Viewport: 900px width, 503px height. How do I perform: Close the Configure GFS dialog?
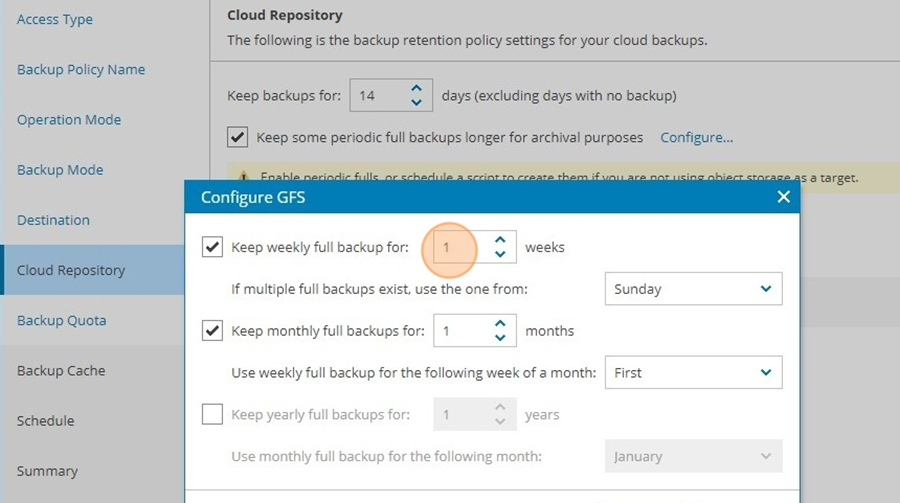coord(783,197)
